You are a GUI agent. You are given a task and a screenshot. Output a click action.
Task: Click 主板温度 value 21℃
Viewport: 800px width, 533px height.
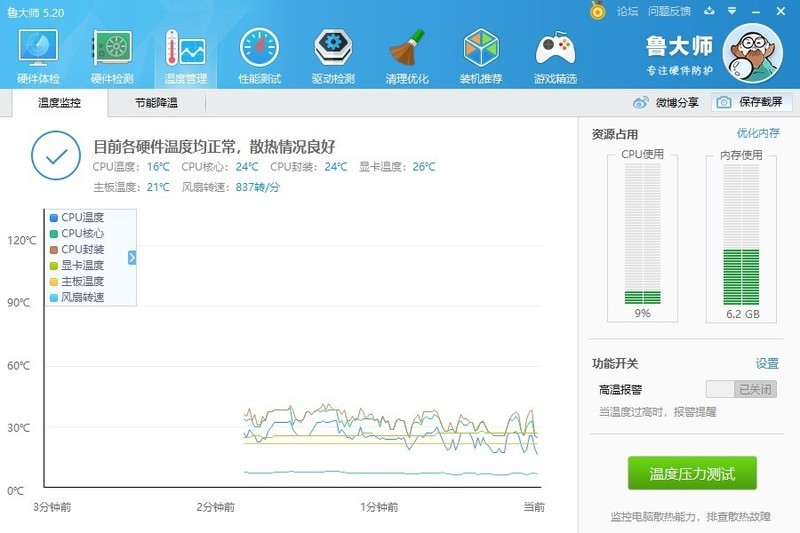point(158,187)
